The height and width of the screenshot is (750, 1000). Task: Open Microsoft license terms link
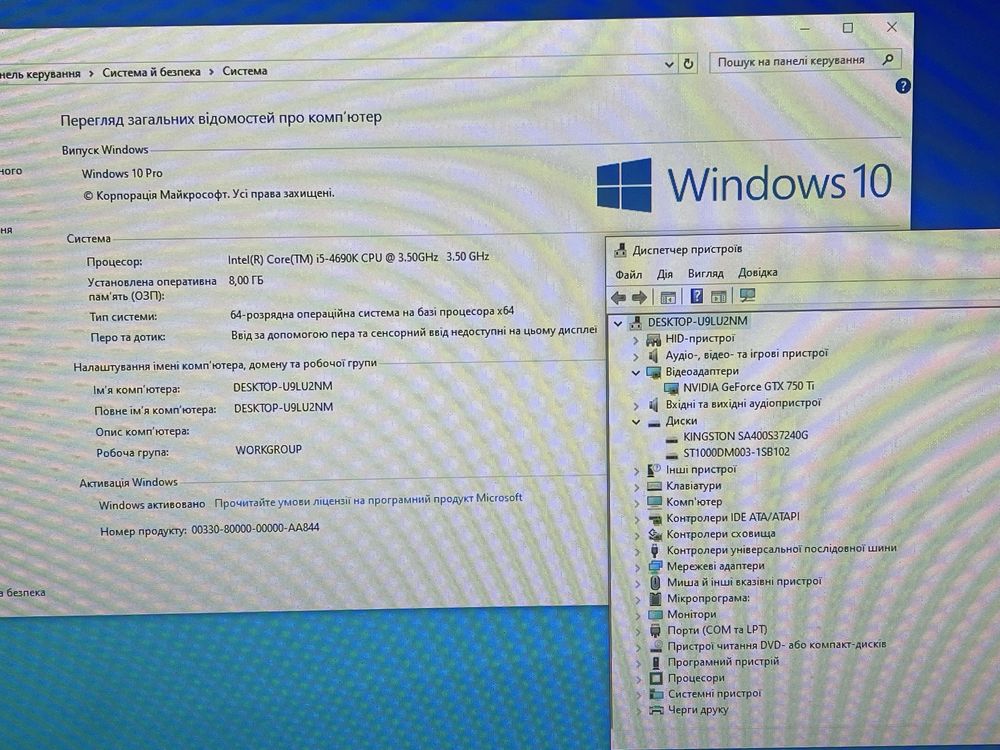[x=368, y=499]
